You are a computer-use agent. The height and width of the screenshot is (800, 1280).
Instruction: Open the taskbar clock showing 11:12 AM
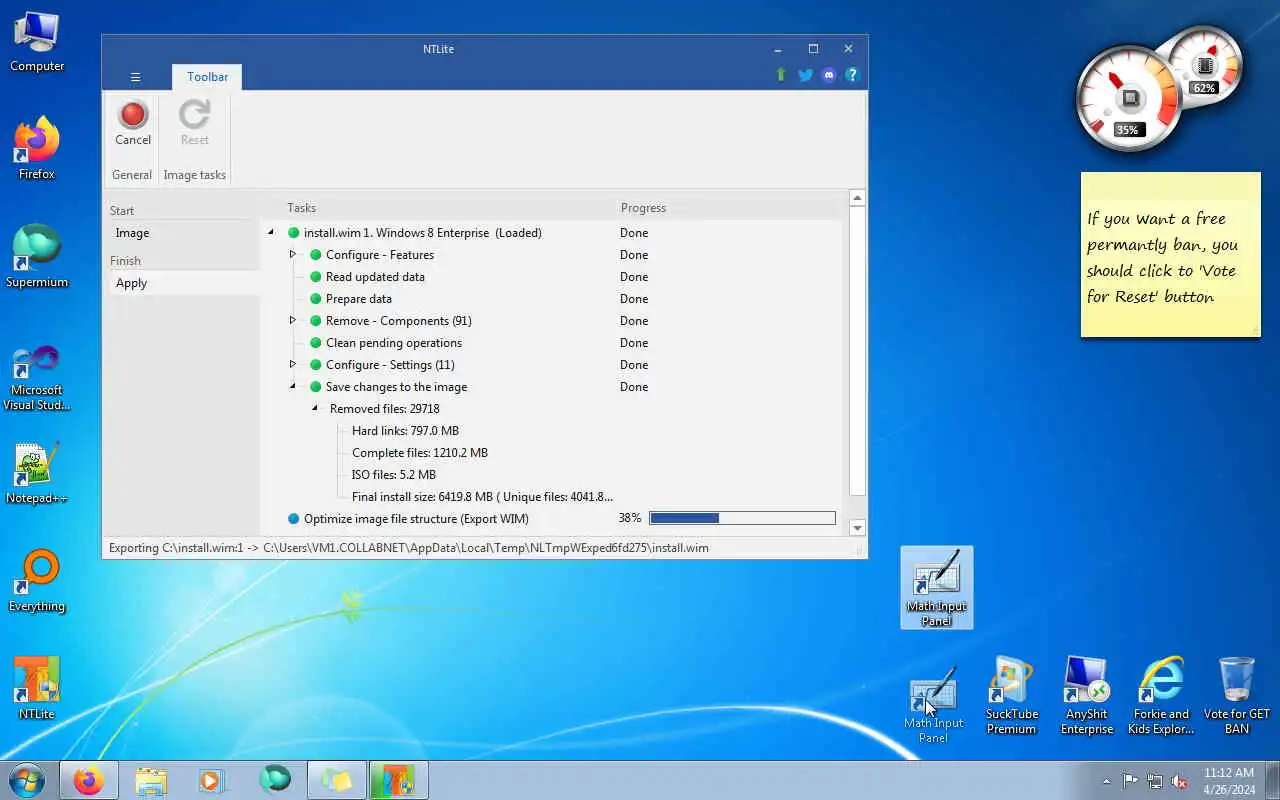click(1229, 781)
